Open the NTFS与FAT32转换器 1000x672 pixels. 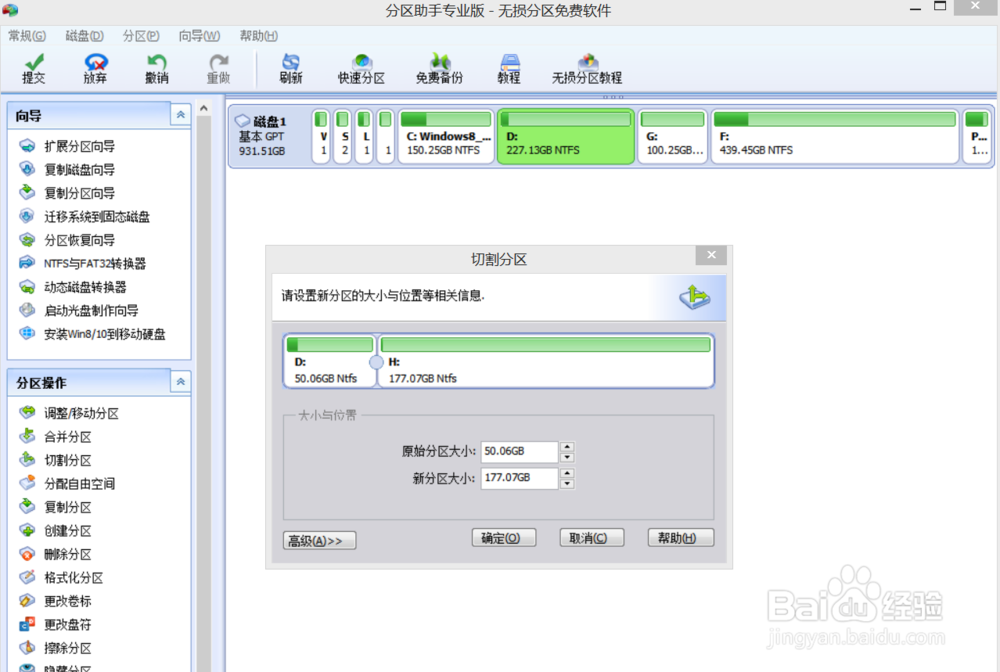point(83,263)
